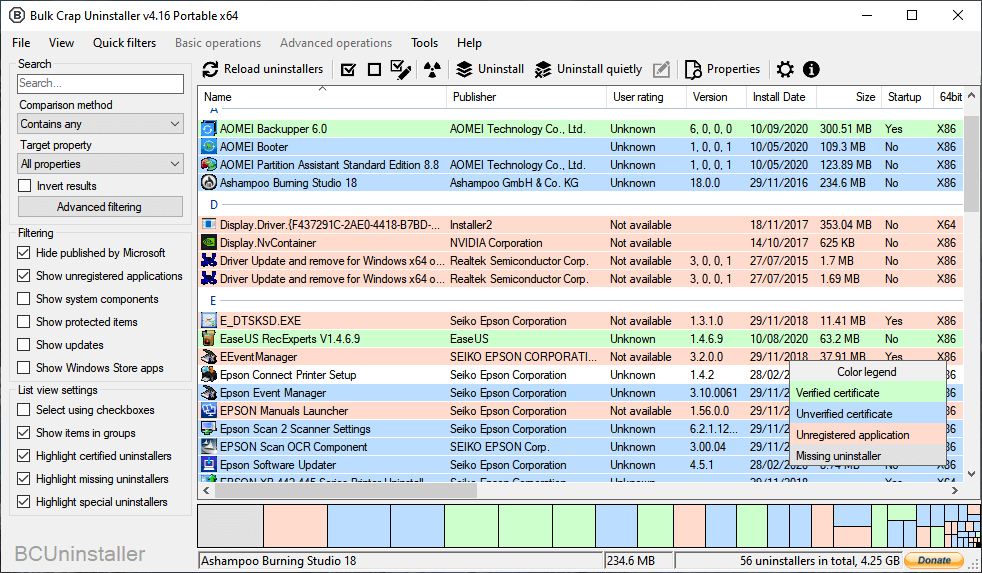Click the Uninstall quietly icon
Screen dimensions: 982x573
pyautogui.click(x=543, y=70)
